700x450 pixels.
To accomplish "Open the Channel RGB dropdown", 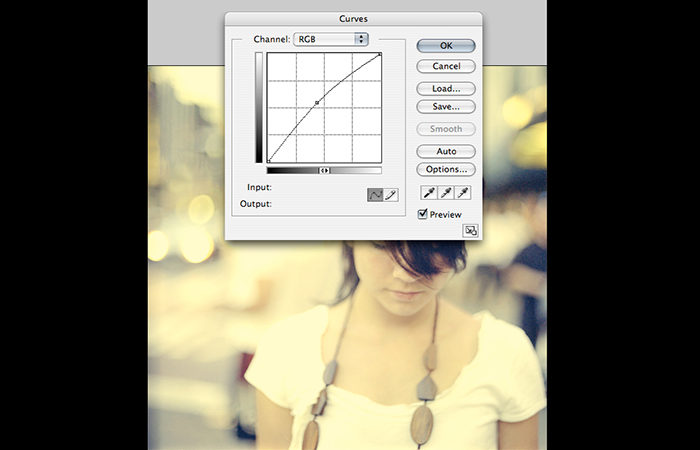I will 331,39.
